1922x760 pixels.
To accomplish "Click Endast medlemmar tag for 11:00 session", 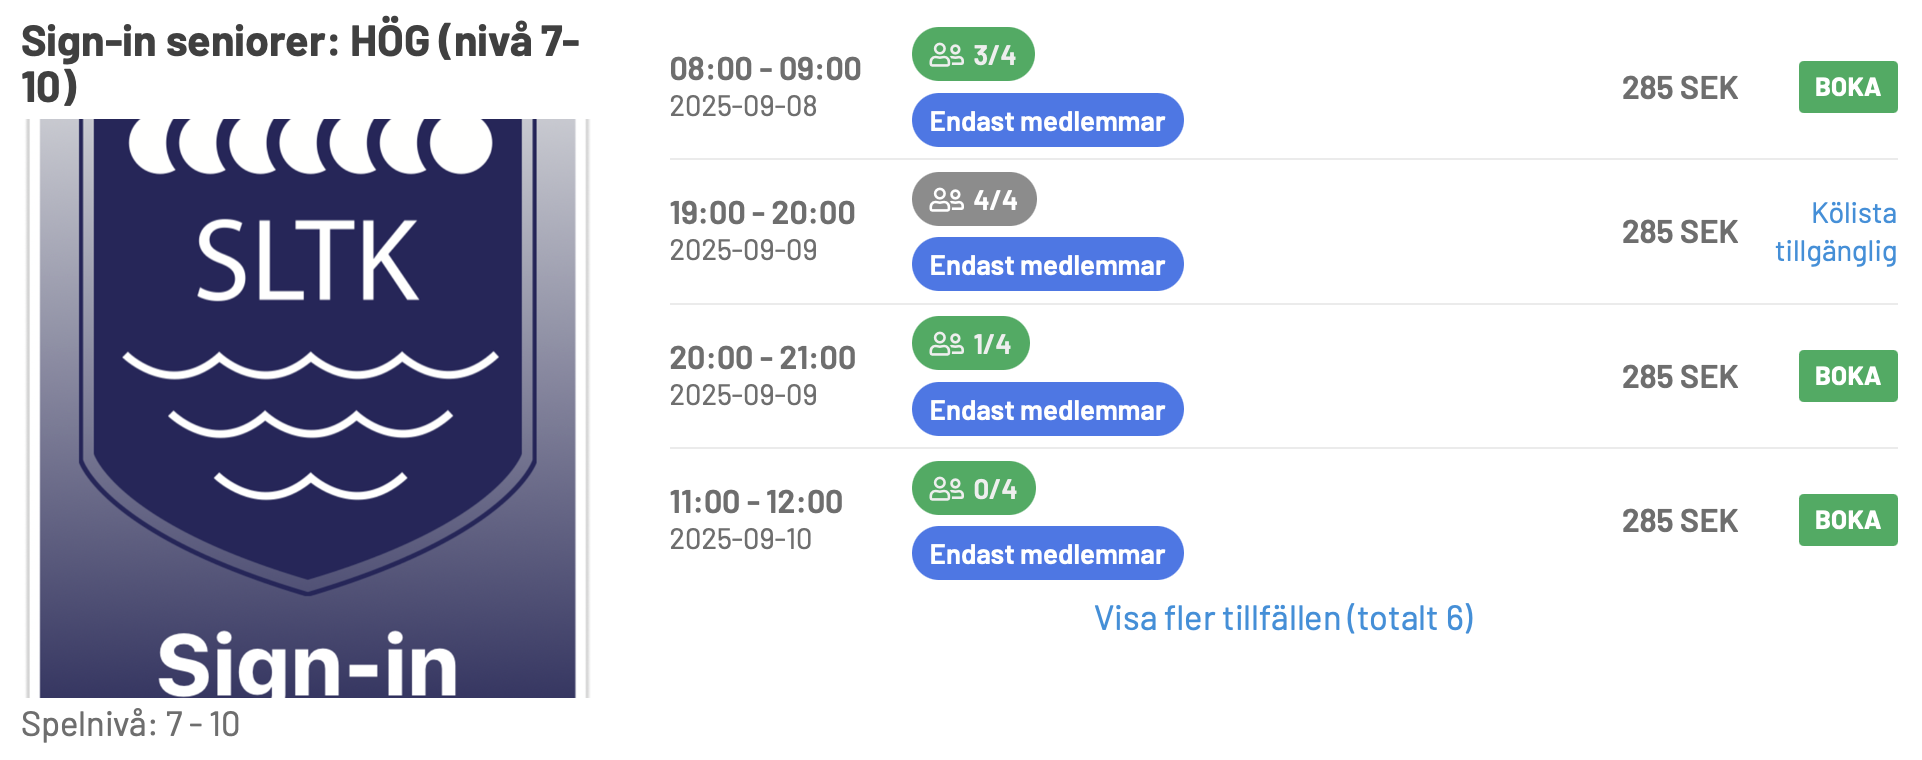I will point(1047,553).
